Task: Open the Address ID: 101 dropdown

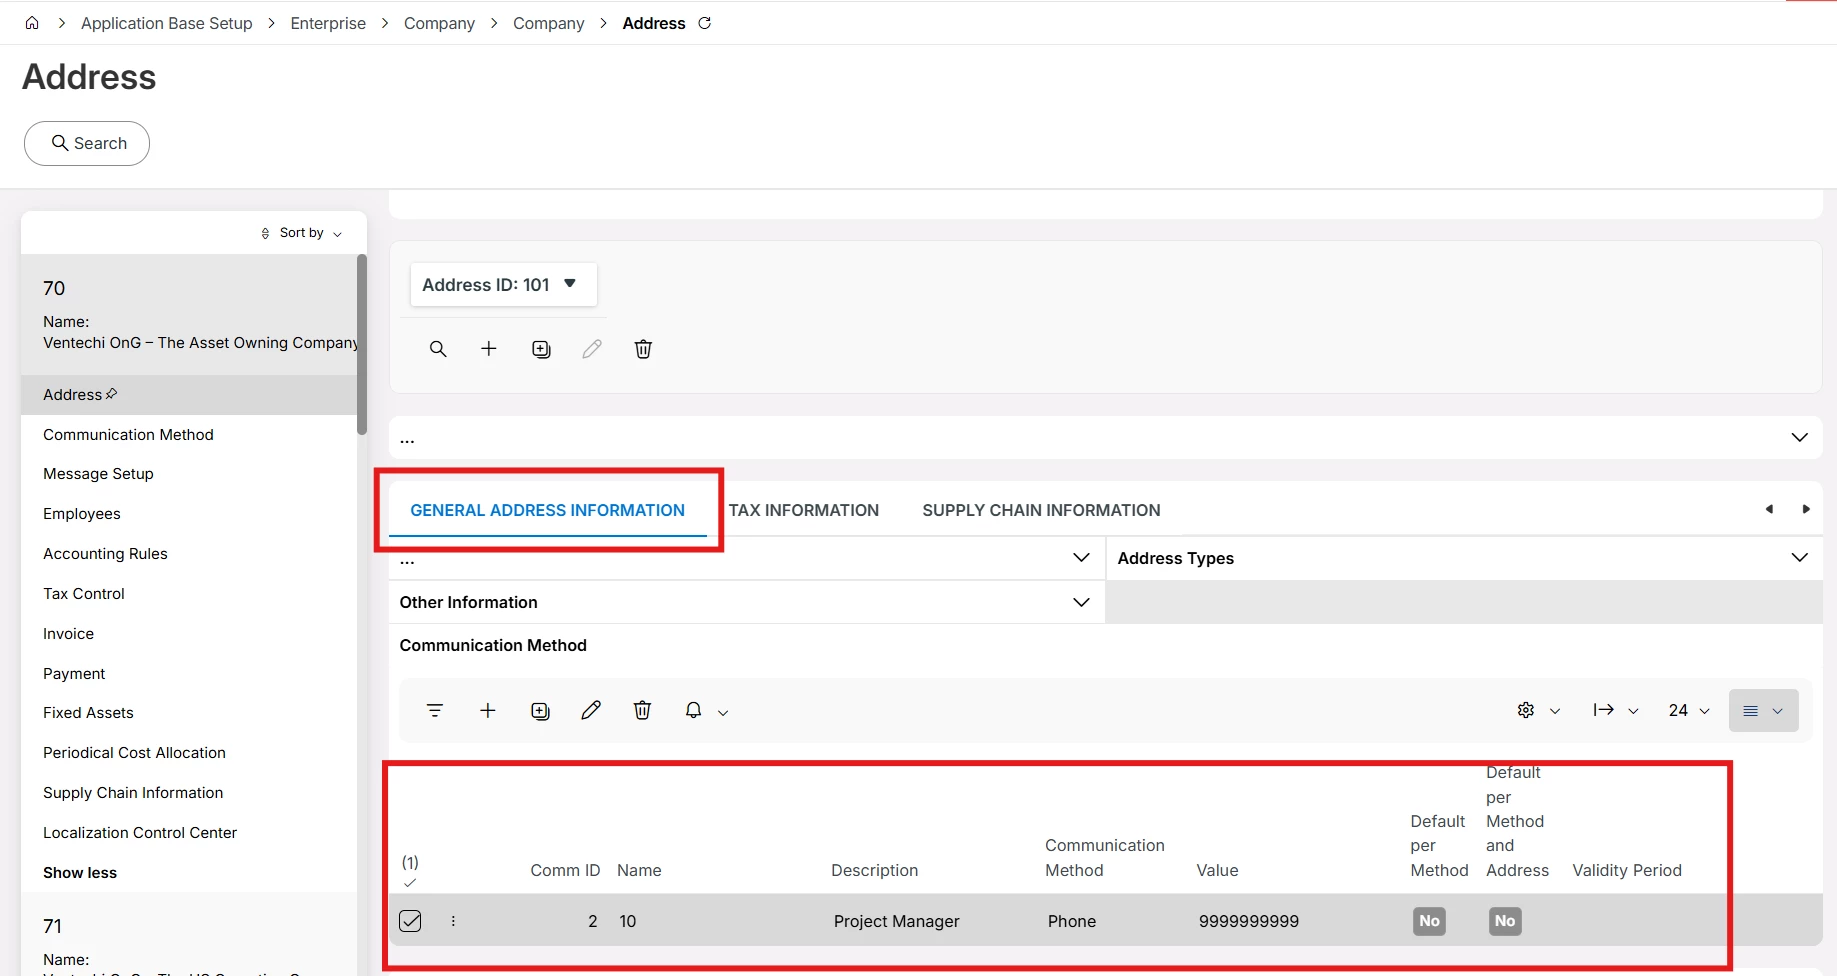Action: [503, 285]
